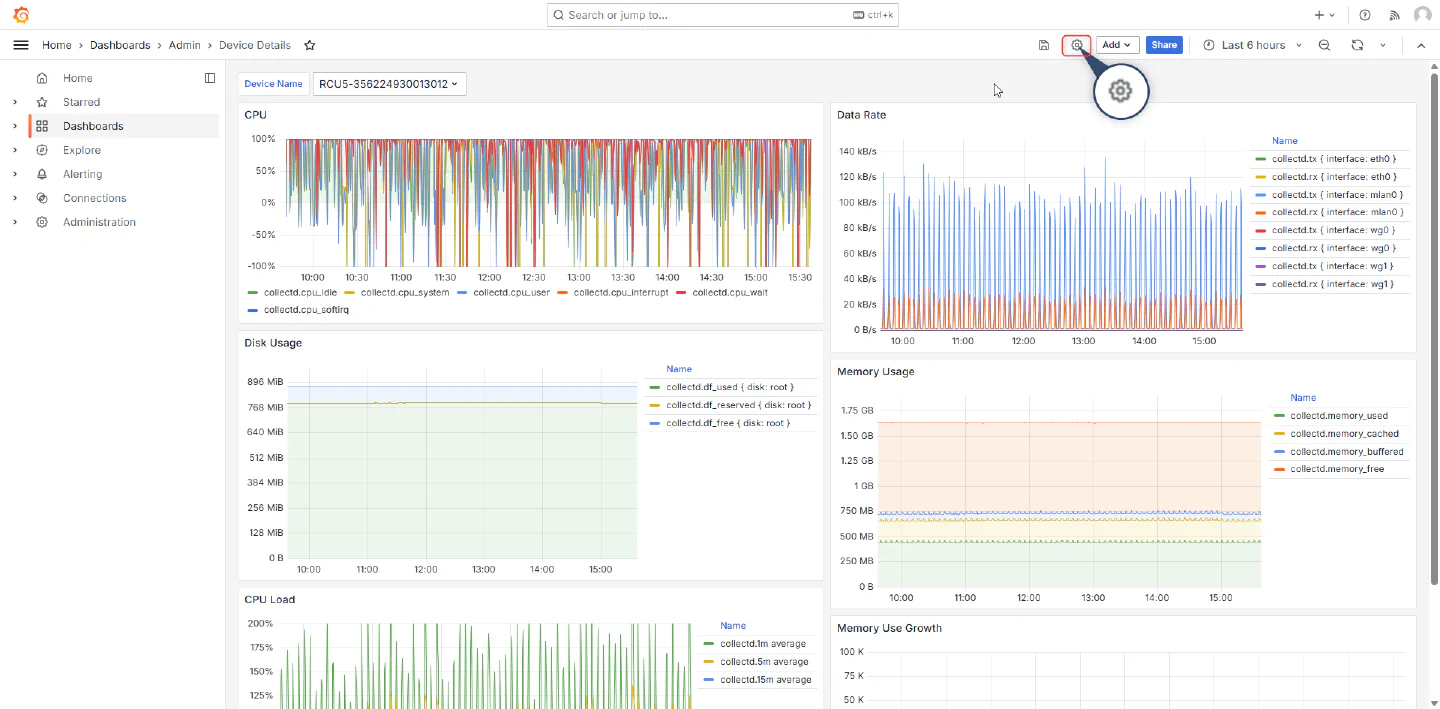This screenshot has height=709, width=1440.
Task: Expand the Starred section arrow
Action: (14, 102)
